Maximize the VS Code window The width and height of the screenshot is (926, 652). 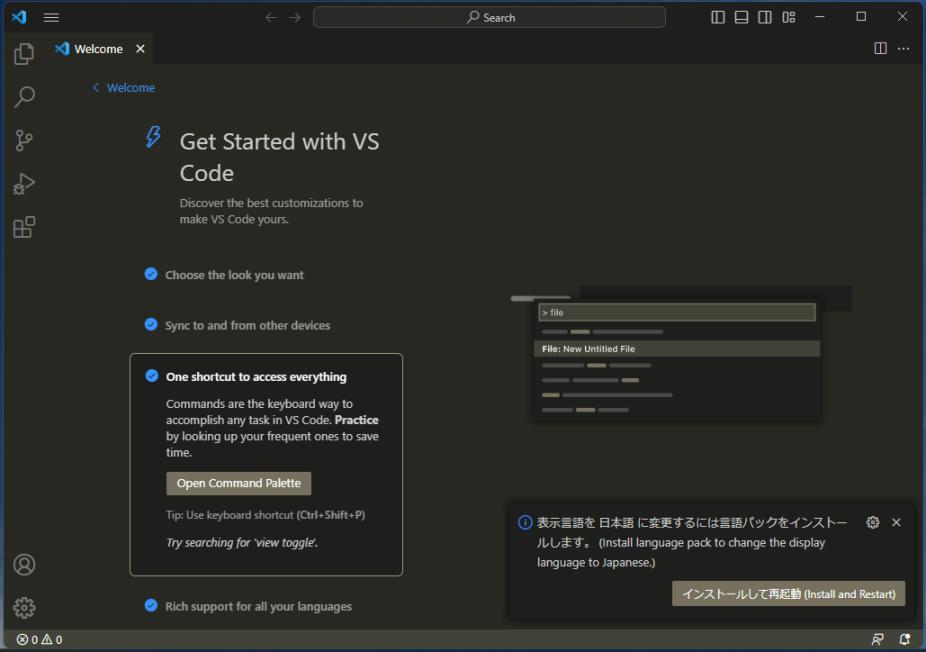pyautogui.click(x=861, y=17)
